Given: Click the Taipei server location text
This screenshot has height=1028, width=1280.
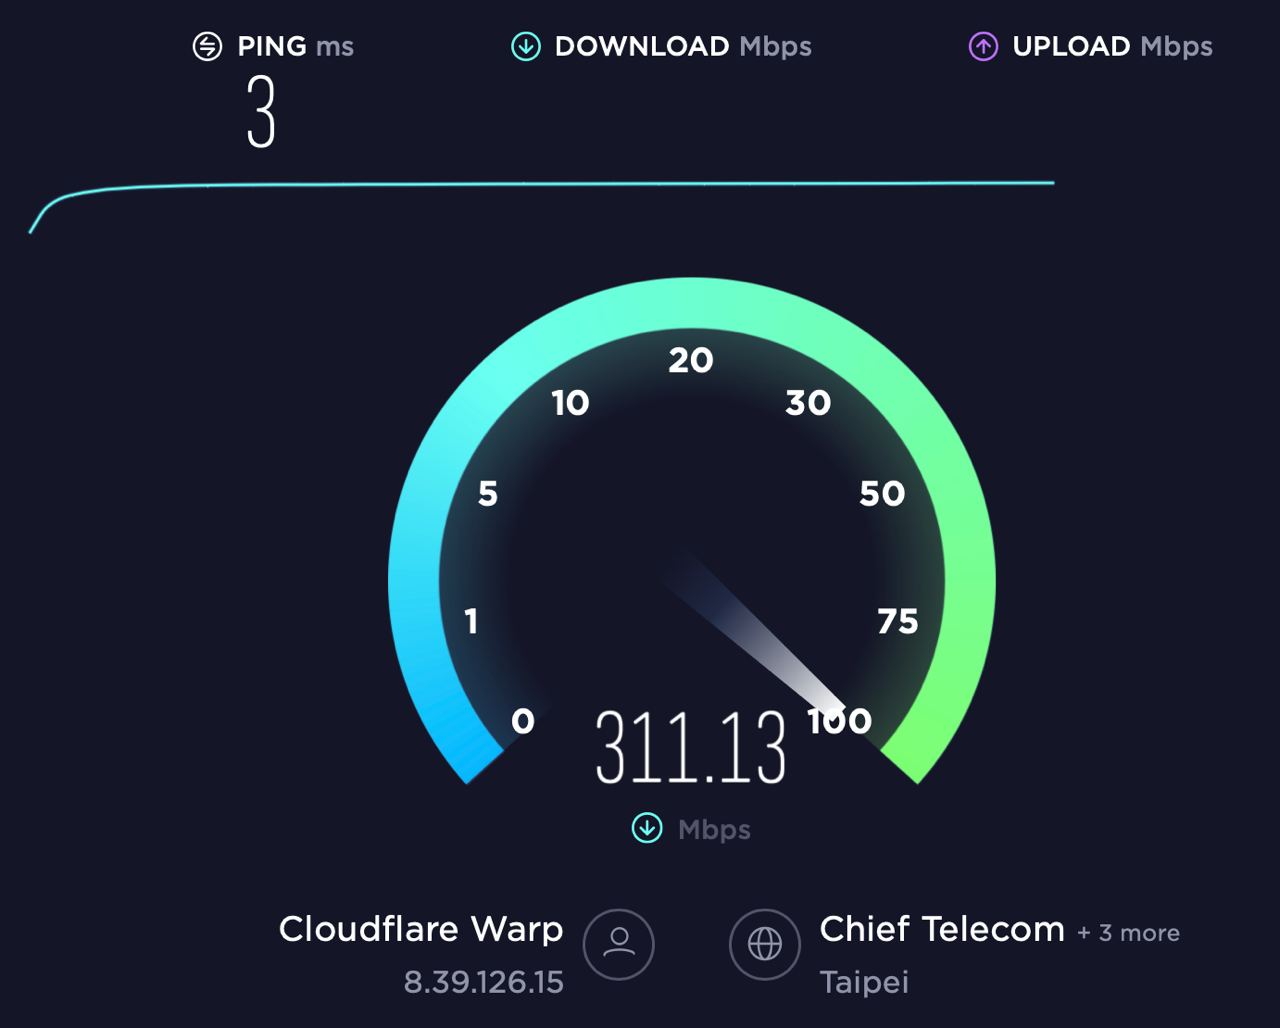Looking at the screenshot, I should click(864, 982).
